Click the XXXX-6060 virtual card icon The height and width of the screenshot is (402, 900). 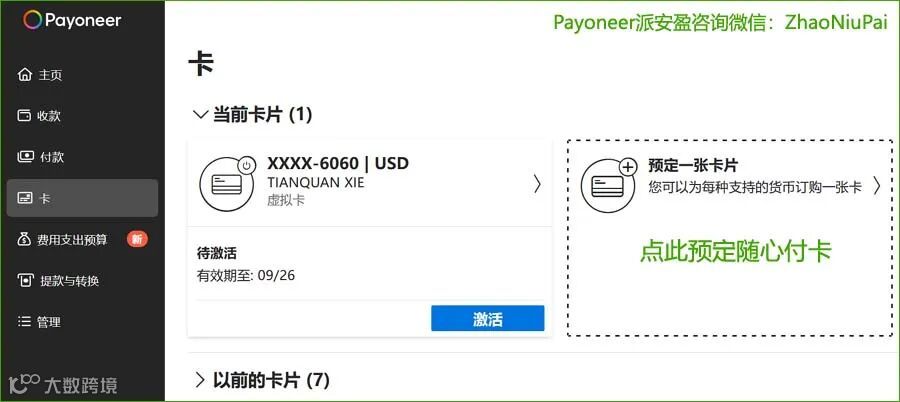click(227, 184)
